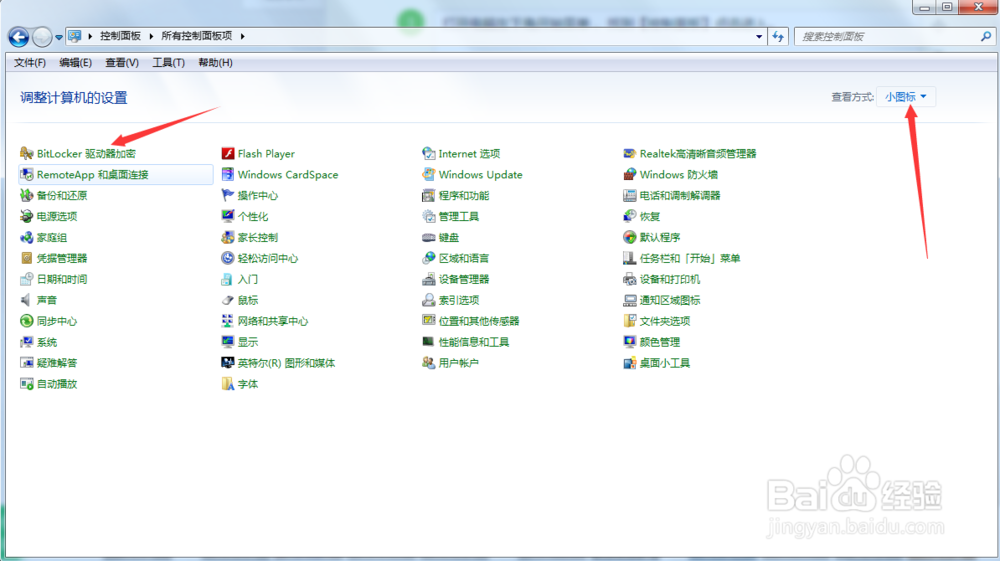Click the 桌面小工具 icon
Screen dimensions: 1000x561
pyautogui.click(x=629, y=363)
